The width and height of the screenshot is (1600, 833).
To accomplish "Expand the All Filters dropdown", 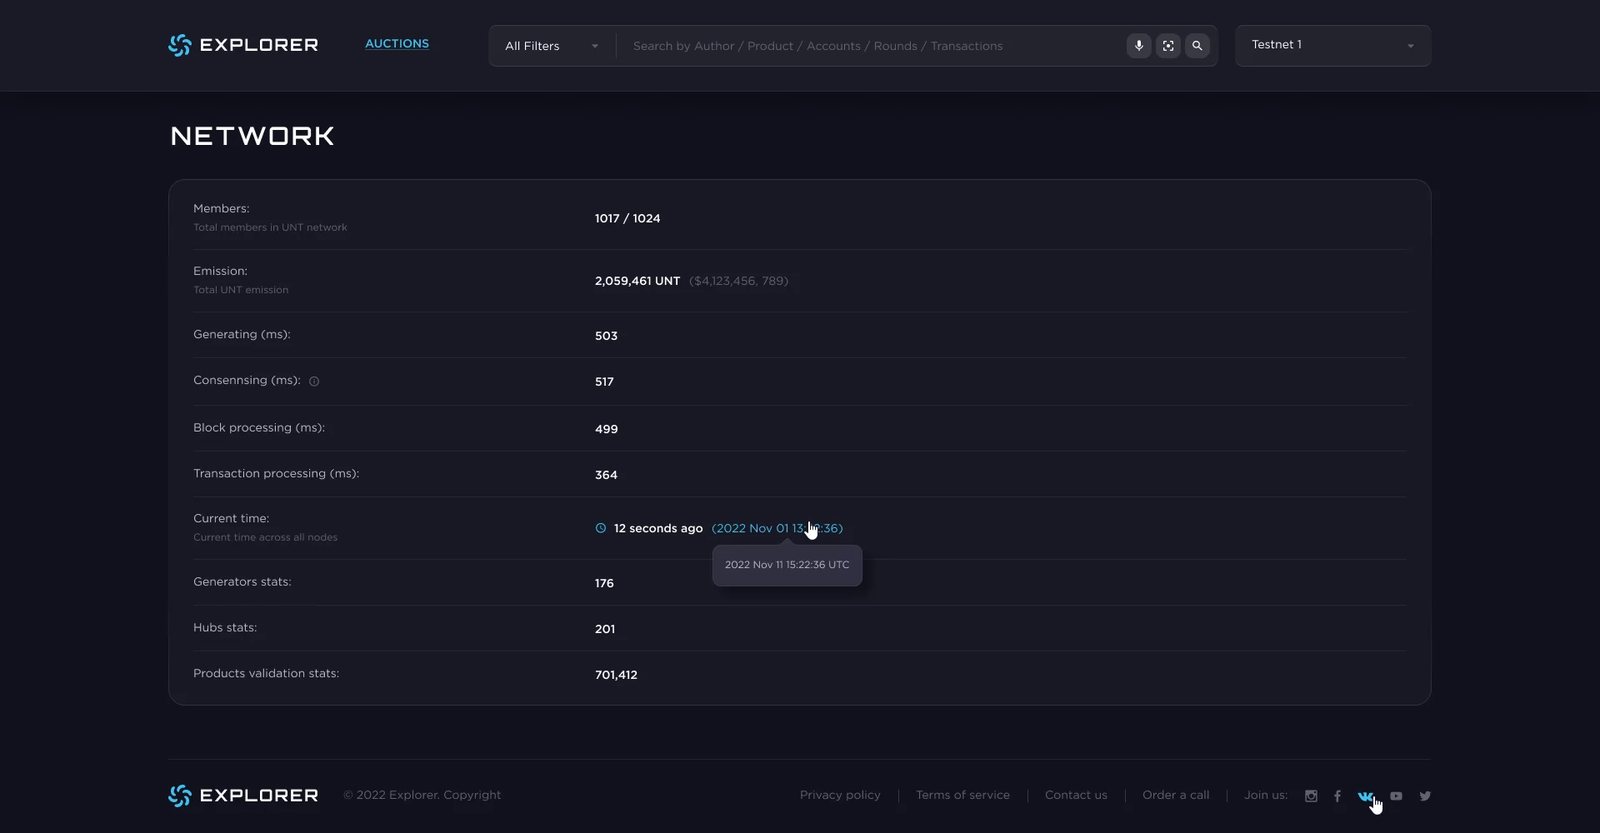I will pyautogui.click(x=552, y=46).
